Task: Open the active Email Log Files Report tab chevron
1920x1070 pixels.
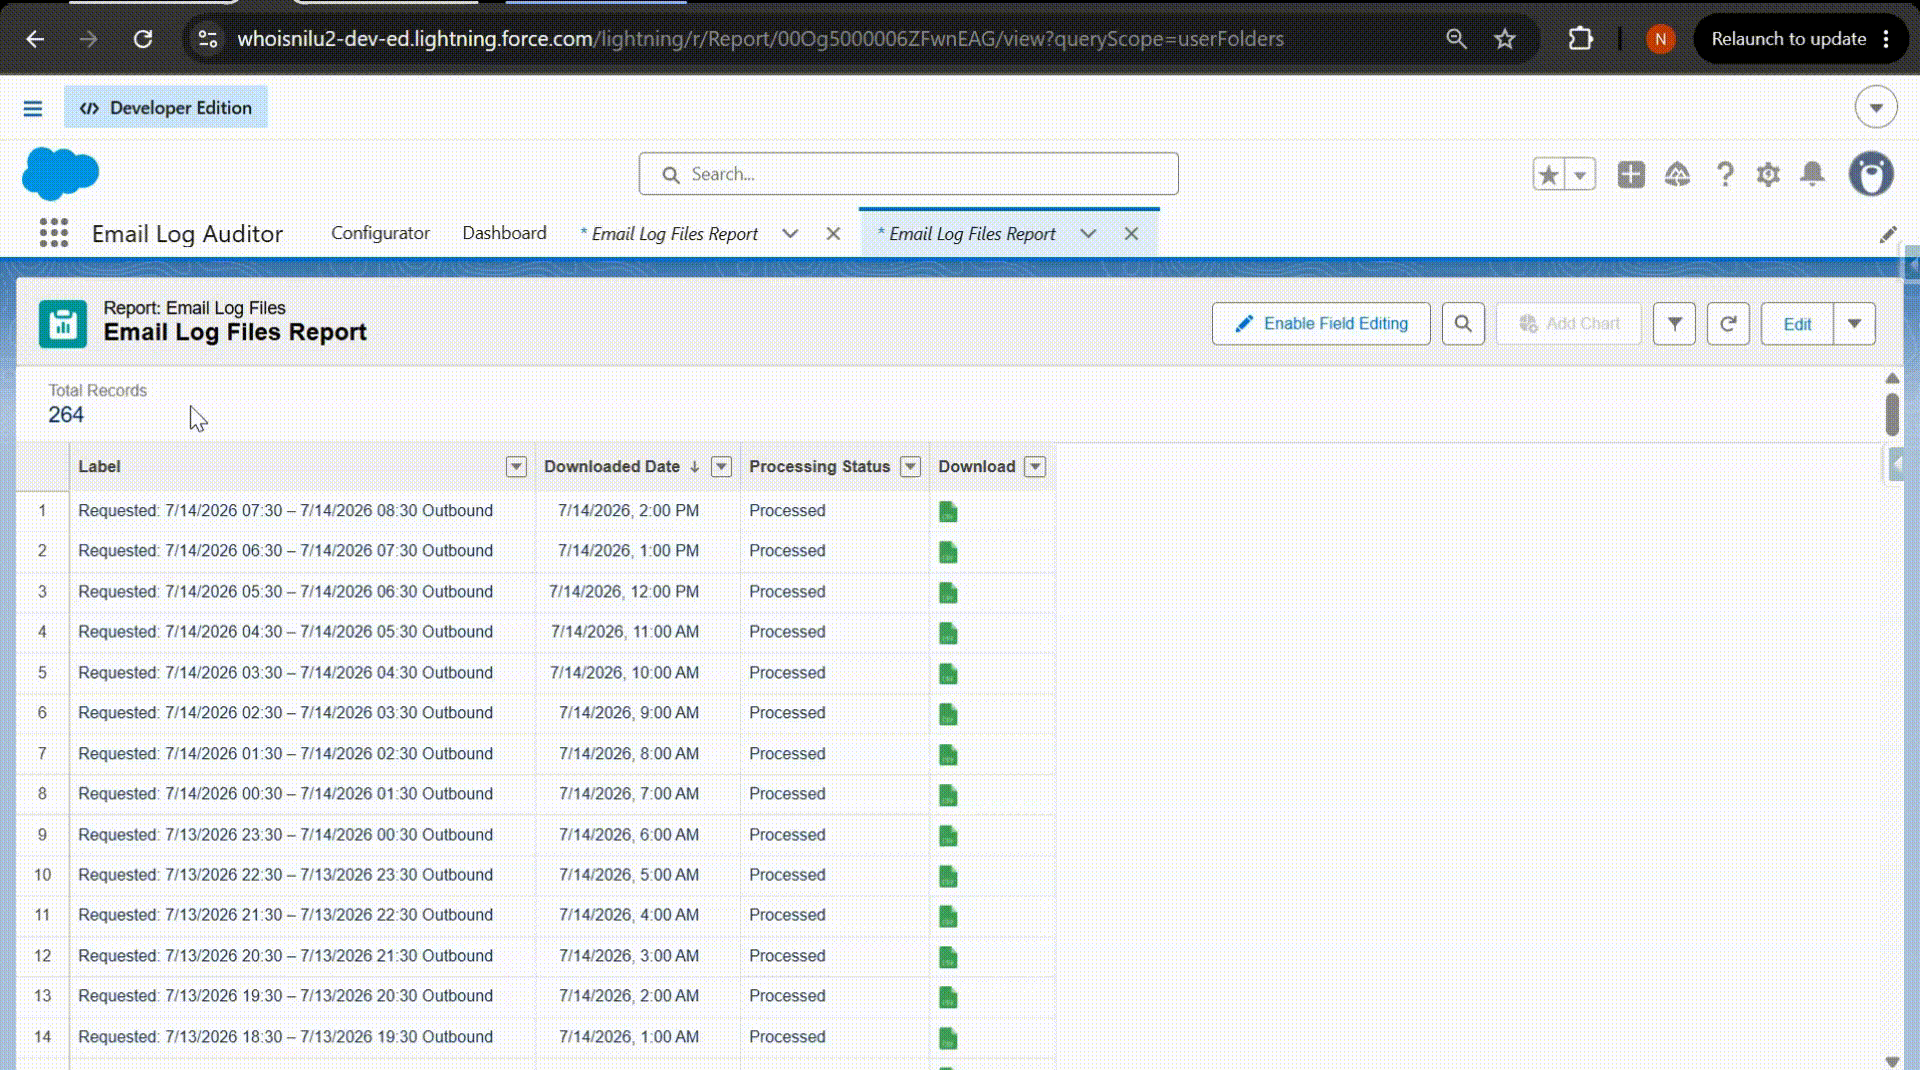Action: 1088,234
